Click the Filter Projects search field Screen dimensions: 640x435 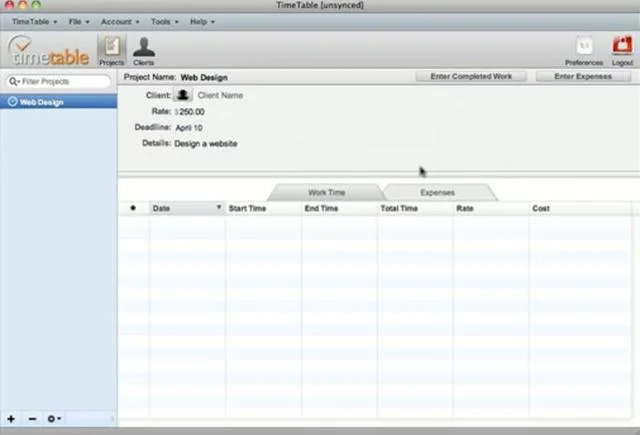point(59,82)
